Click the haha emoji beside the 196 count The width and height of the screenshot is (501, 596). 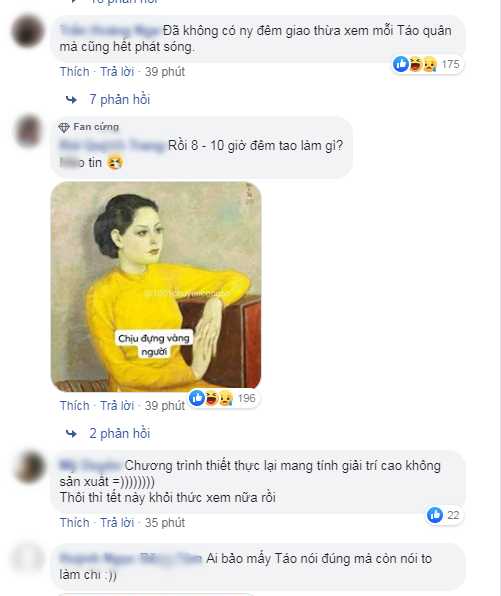pos(211,398)
